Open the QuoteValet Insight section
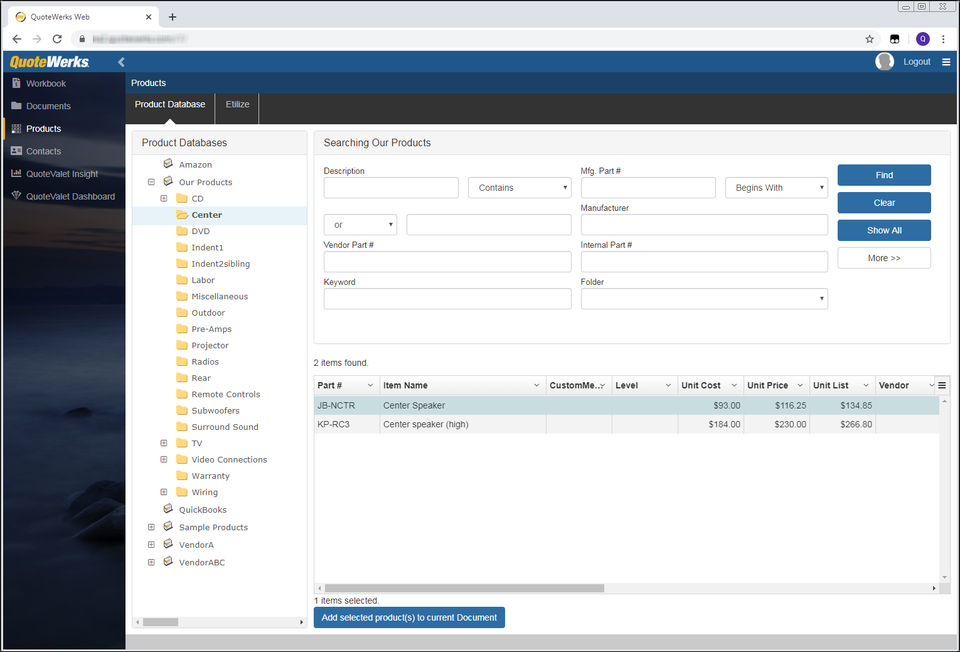 tap(62, 174)
